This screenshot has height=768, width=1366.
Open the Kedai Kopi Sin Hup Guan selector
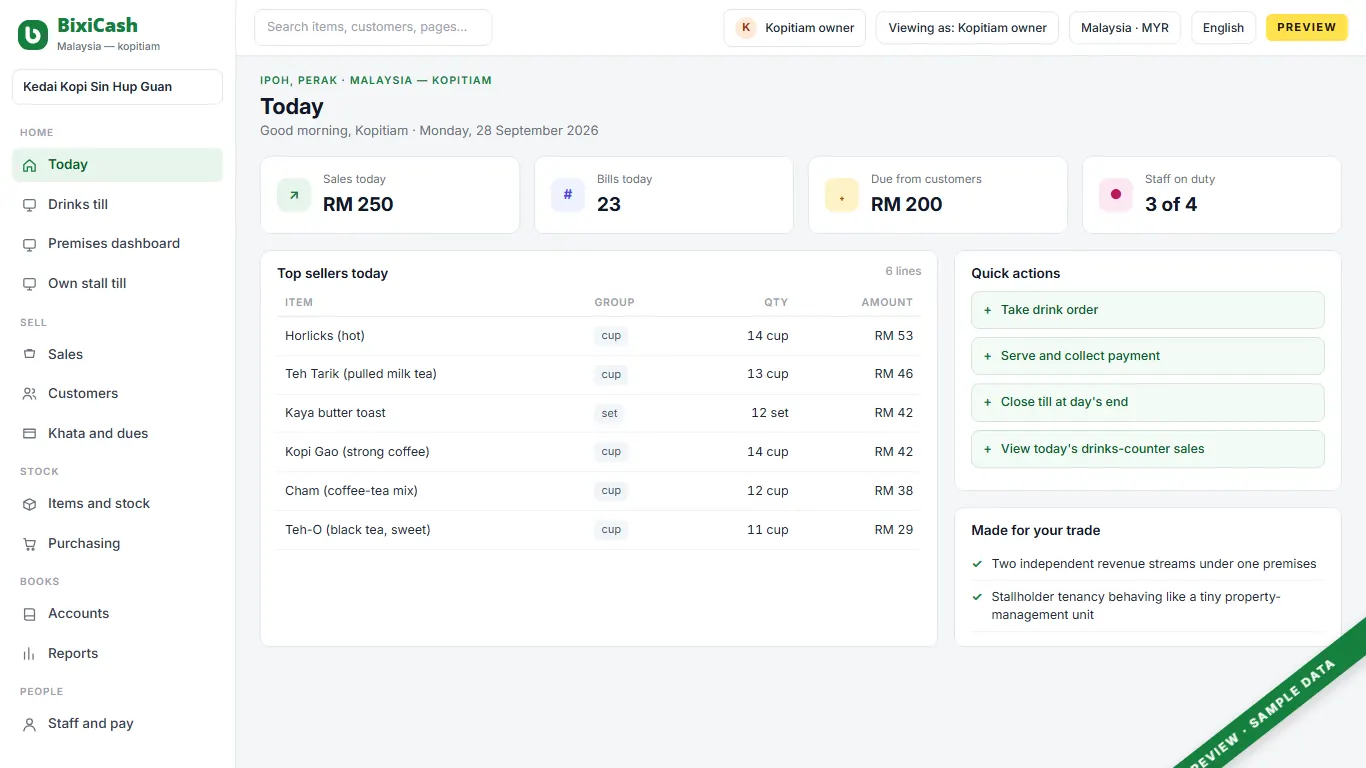(x=117, y=87)
